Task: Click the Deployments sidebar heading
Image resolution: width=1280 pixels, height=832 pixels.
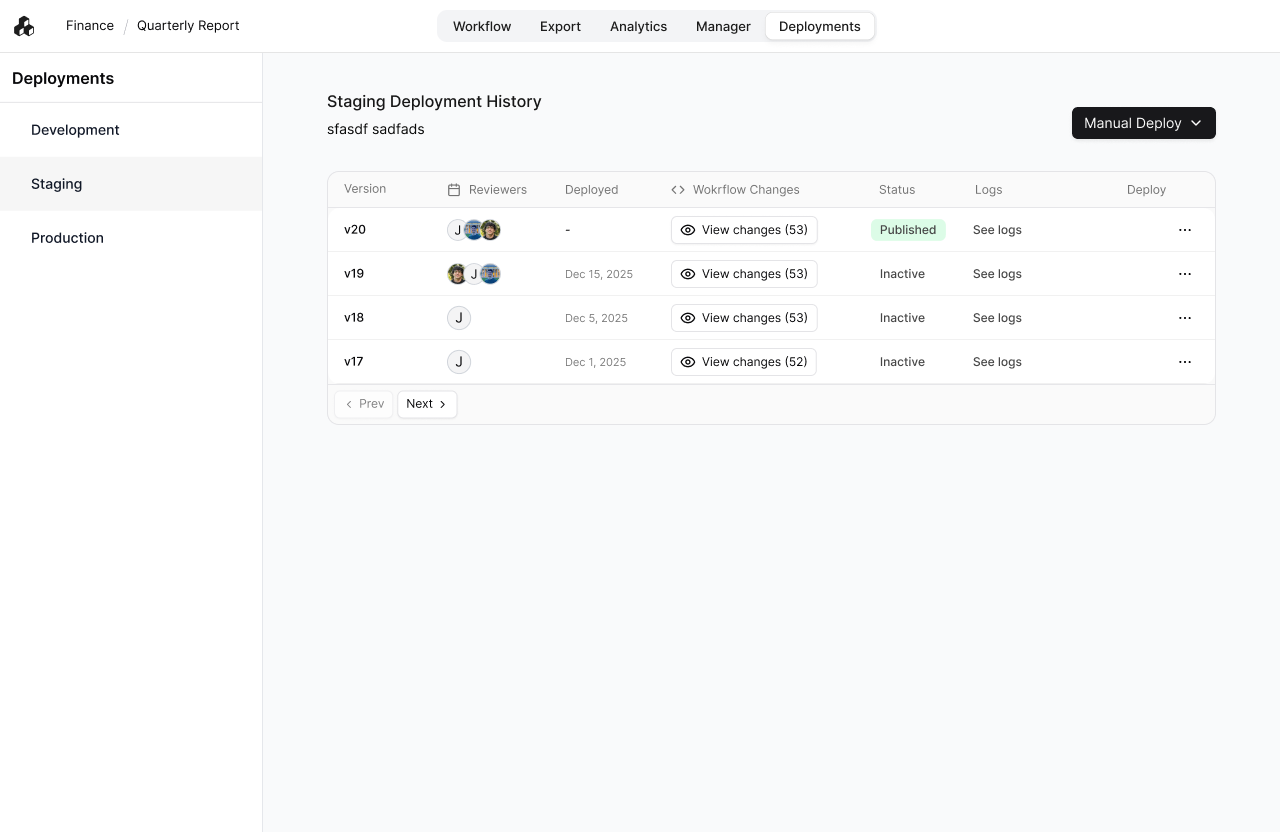Action: [x=63, y=78]
